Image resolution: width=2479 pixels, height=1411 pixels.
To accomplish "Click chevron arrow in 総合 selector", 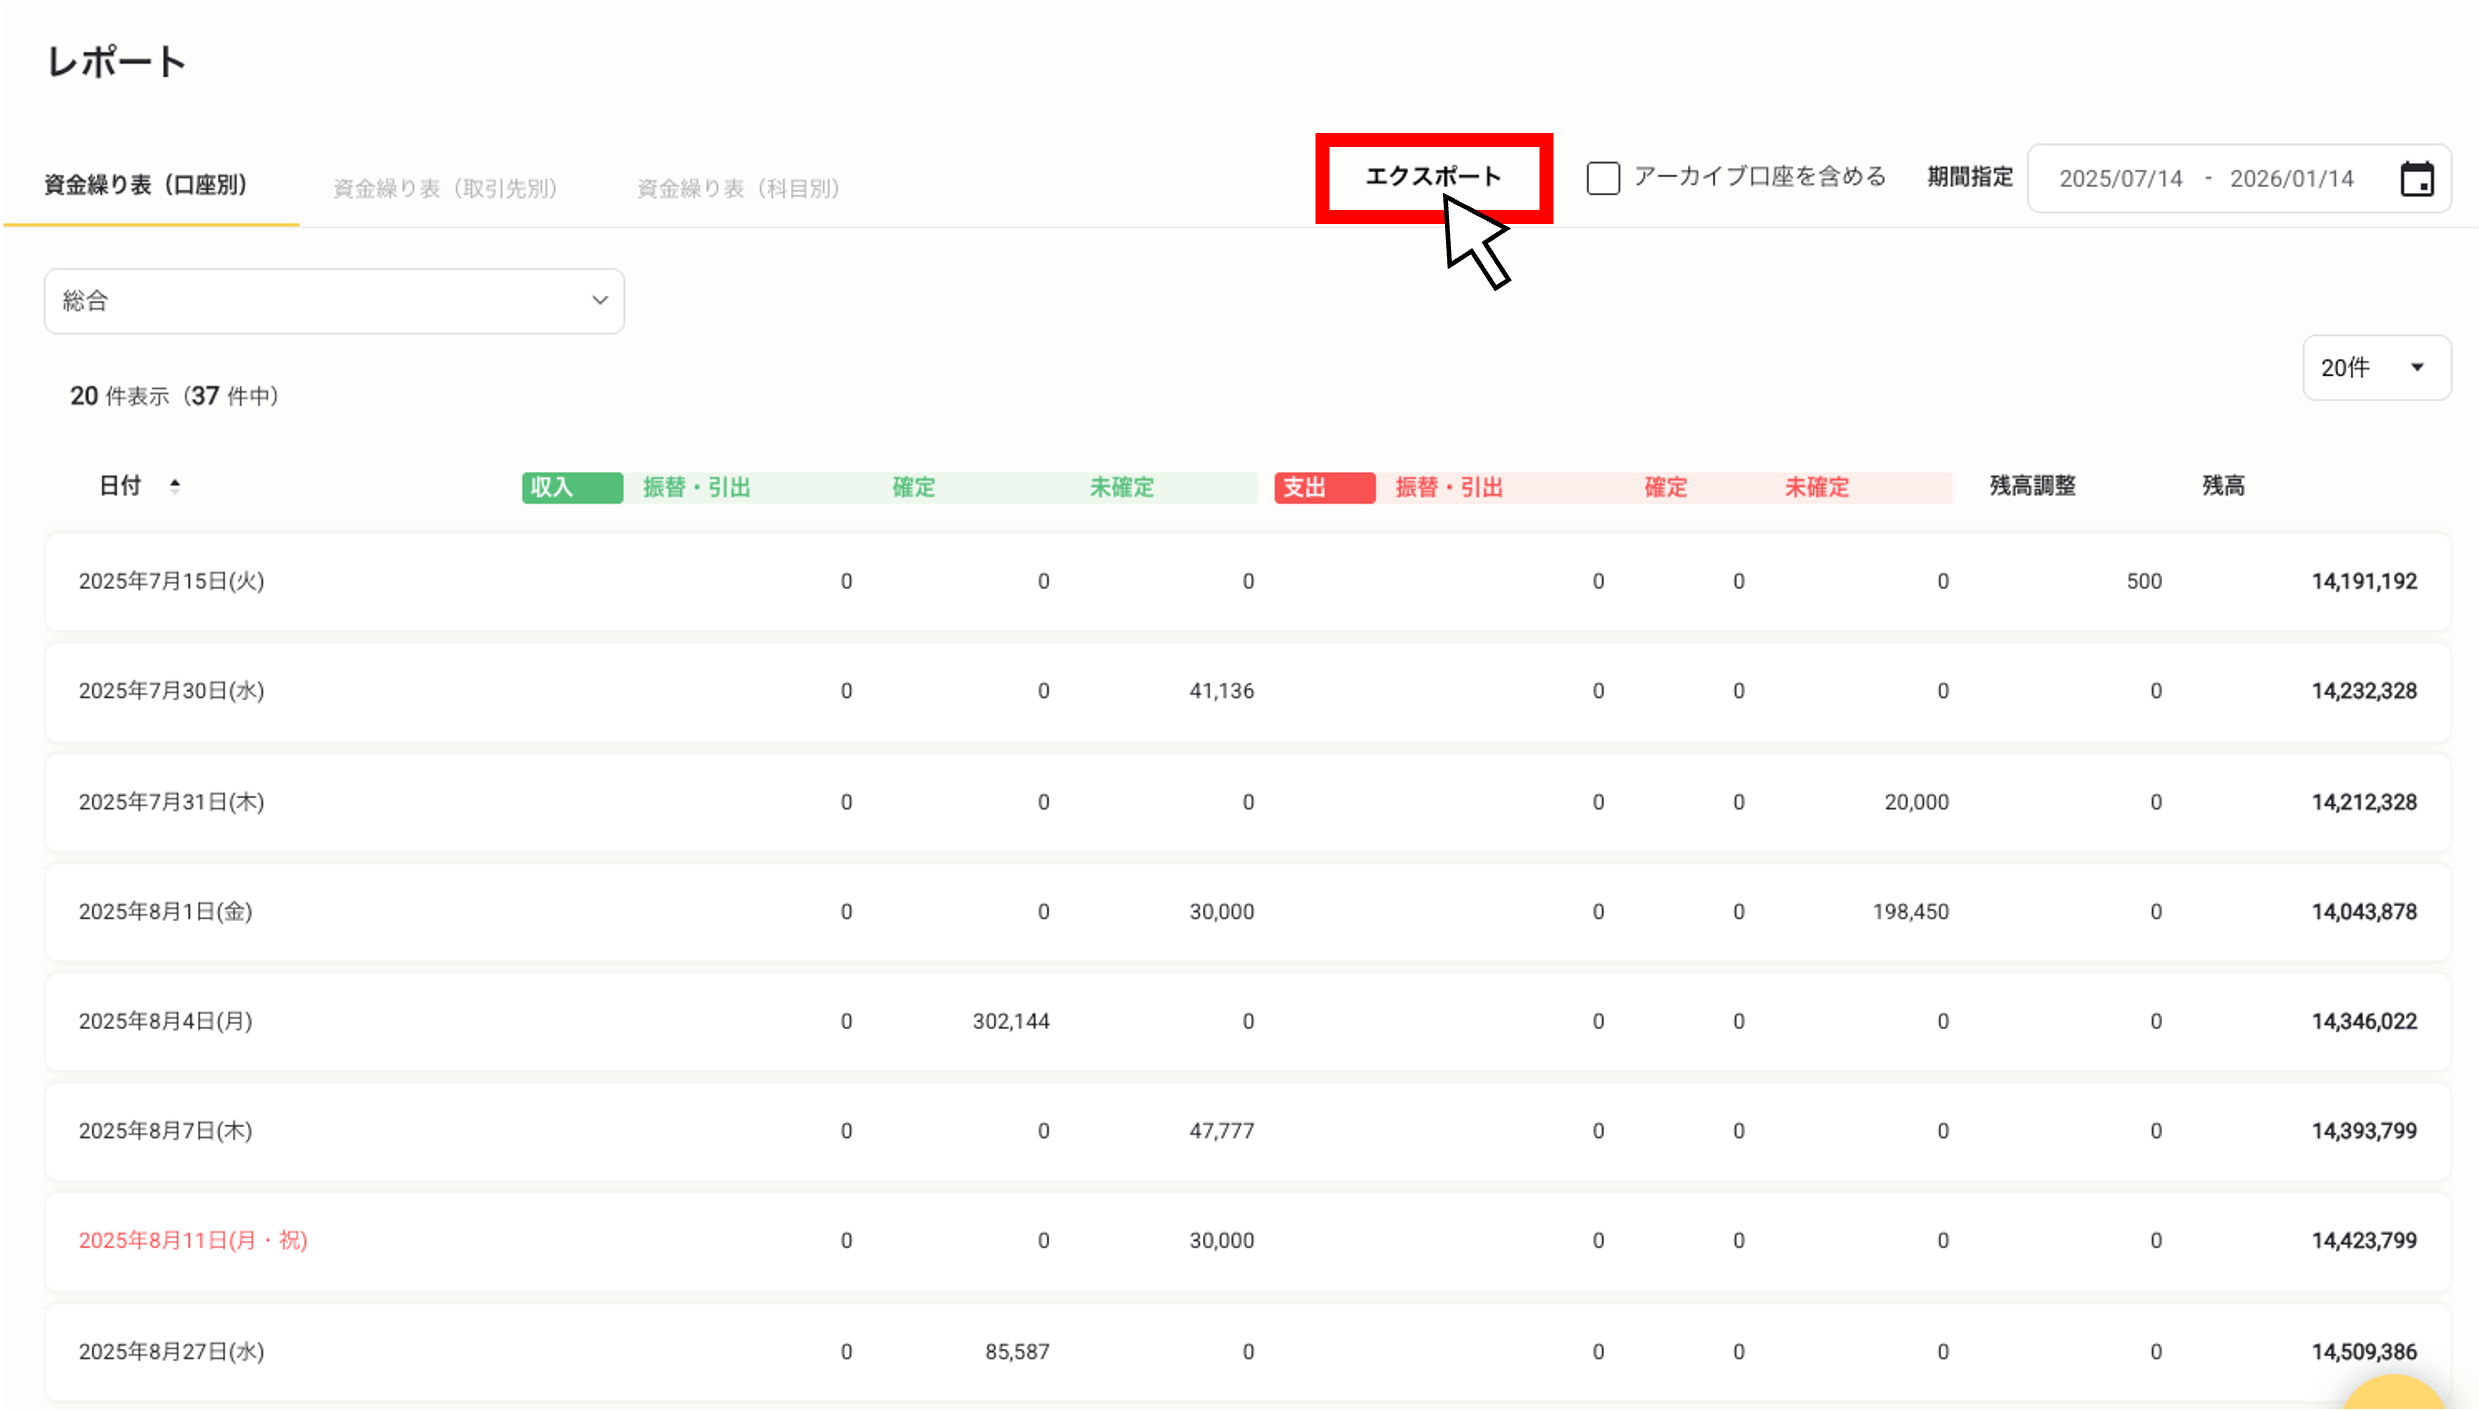I will pyautogui.click(x=600, y=300).
